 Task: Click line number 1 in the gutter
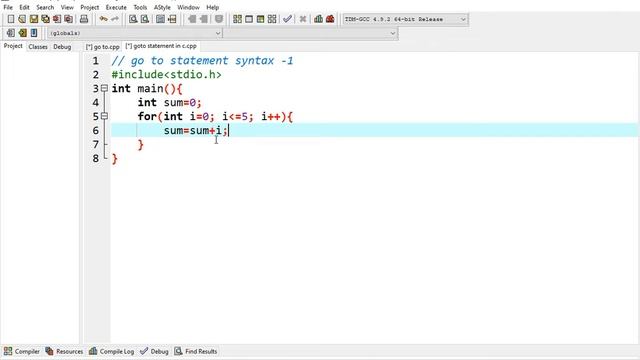tap(96, 61)
